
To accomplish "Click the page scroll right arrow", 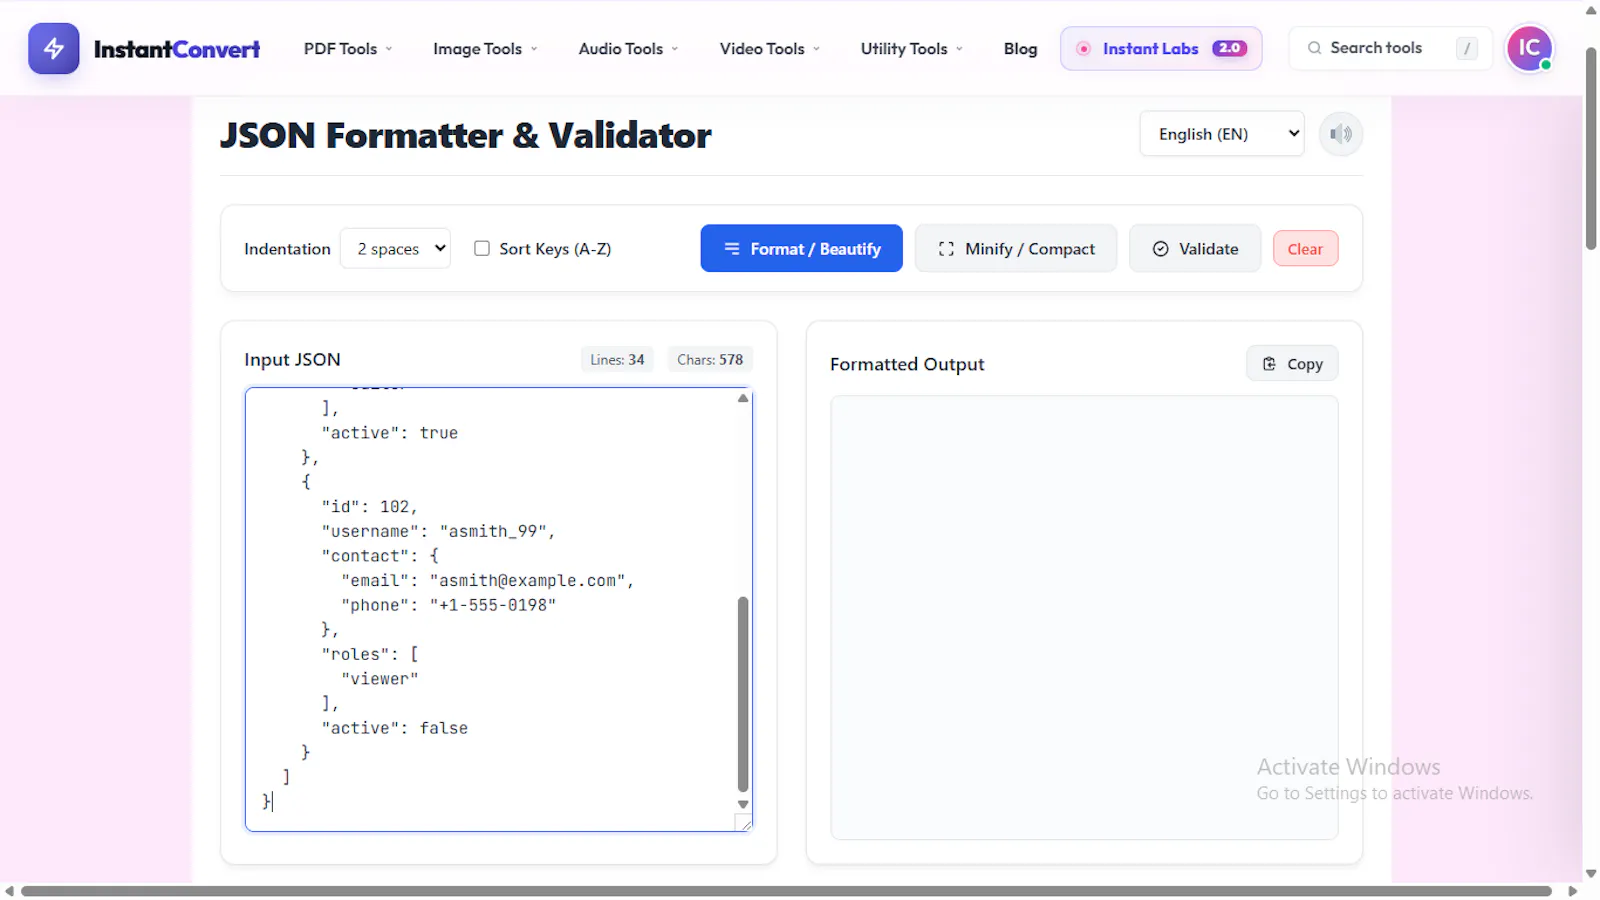I will [x=1572, y=891].
